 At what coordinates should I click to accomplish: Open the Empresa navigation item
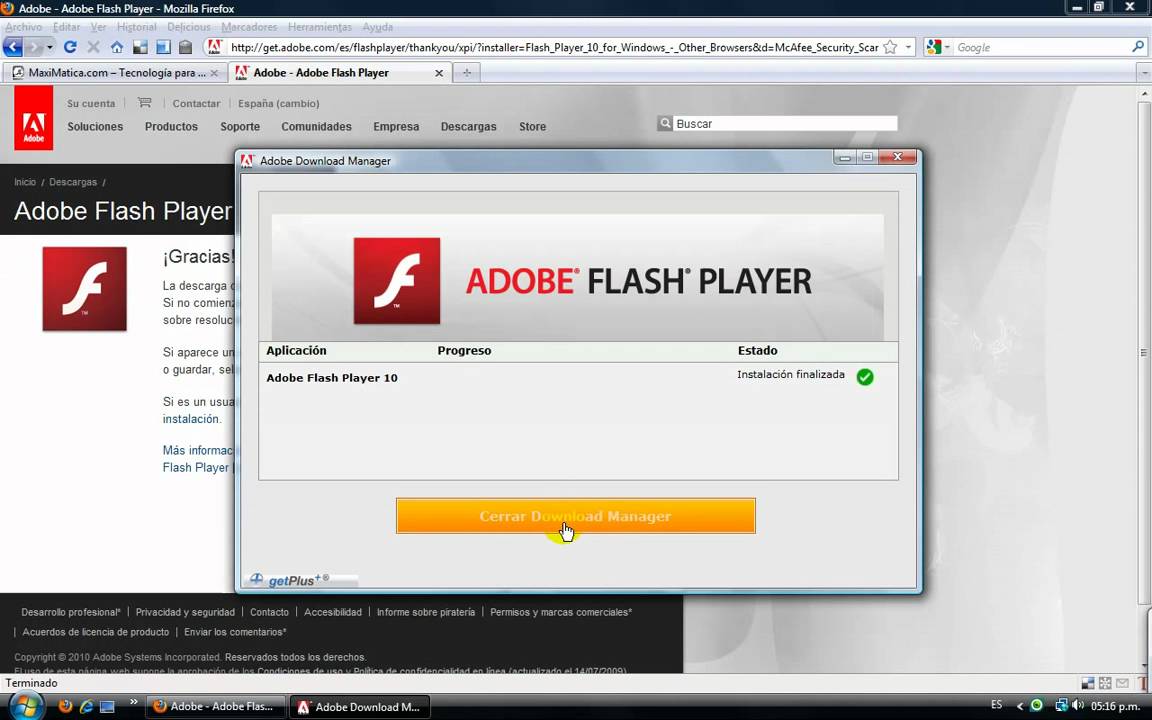click(x=396, y=126)
